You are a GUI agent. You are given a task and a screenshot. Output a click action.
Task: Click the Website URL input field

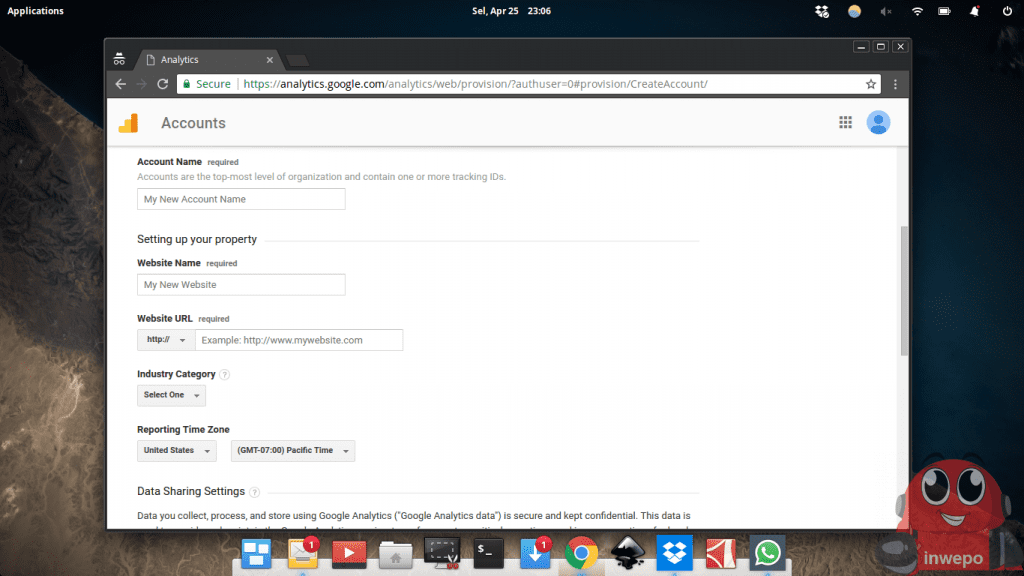[x=299, y=340]
